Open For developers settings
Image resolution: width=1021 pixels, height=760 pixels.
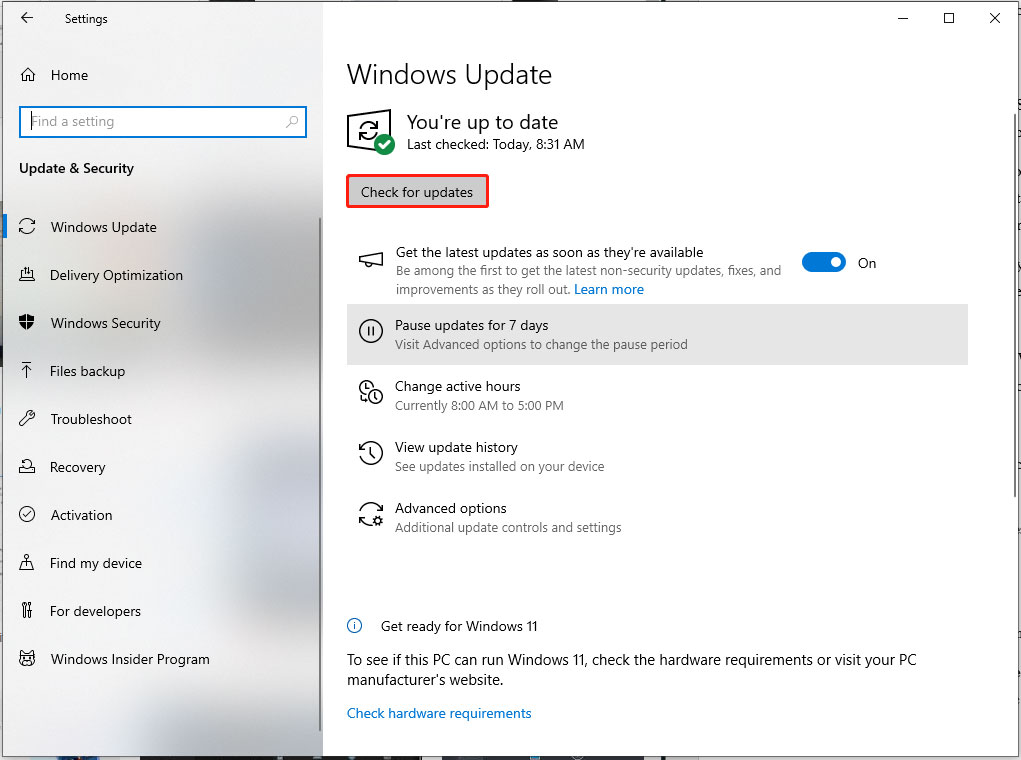[161, 611]
